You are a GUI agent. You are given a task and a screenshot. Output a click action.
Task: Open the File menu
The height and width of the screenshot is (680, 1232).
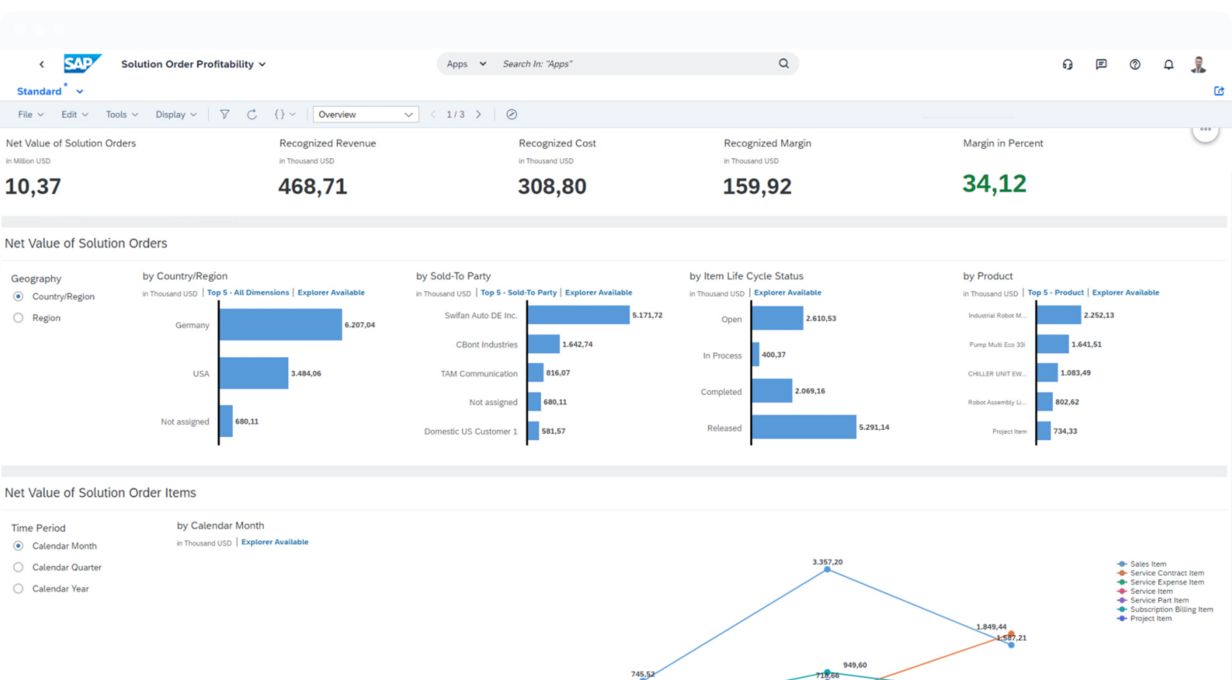point(31,115)
